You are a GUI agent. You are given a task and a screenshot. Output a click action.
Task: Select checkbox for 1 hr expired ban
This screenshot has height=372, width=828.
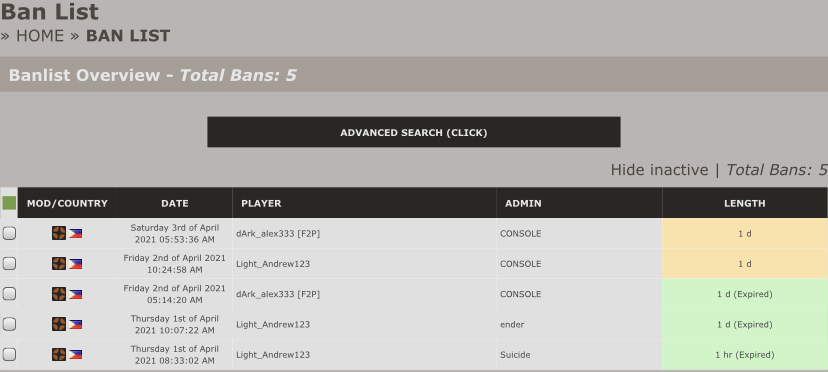point(9,354)
